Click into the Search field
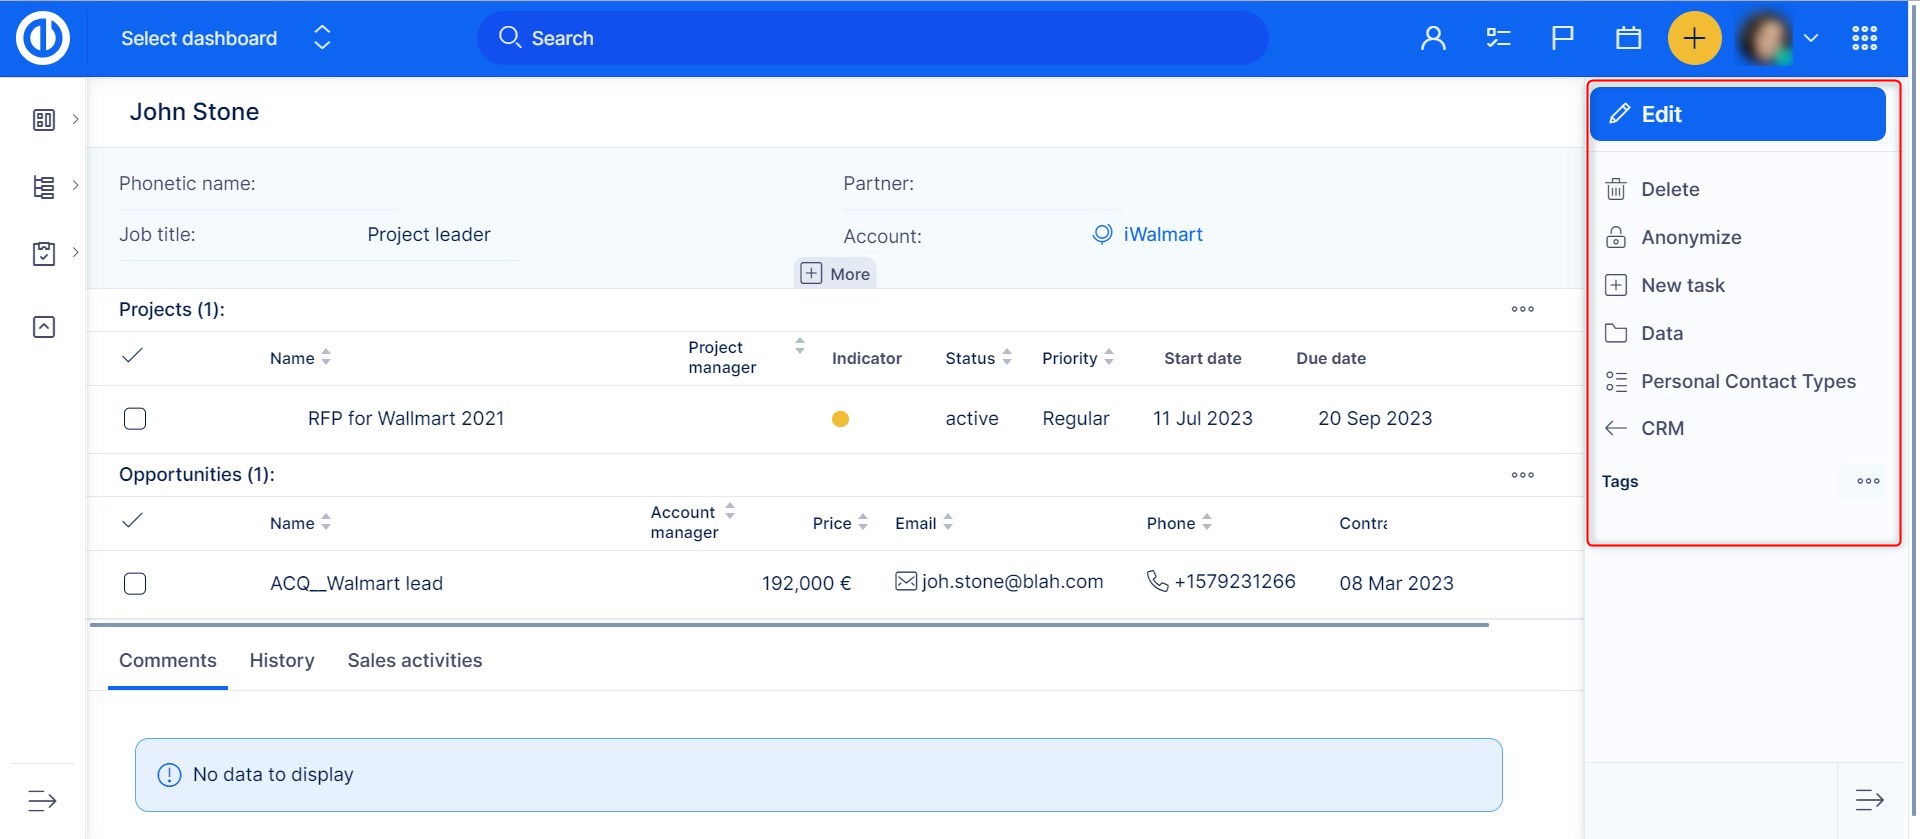 (x=870, y=39)
